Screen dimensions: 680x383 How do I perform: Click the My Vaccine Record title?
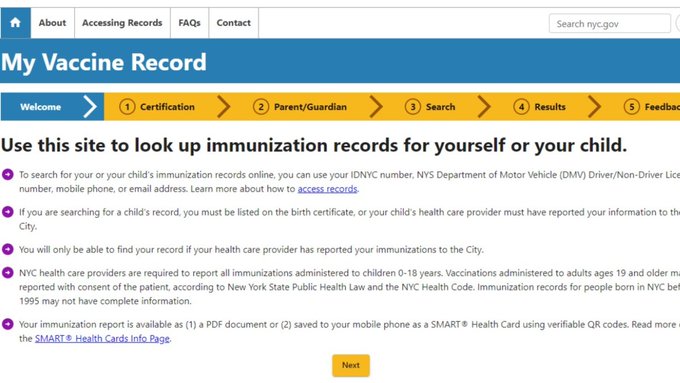coord(104,62)
